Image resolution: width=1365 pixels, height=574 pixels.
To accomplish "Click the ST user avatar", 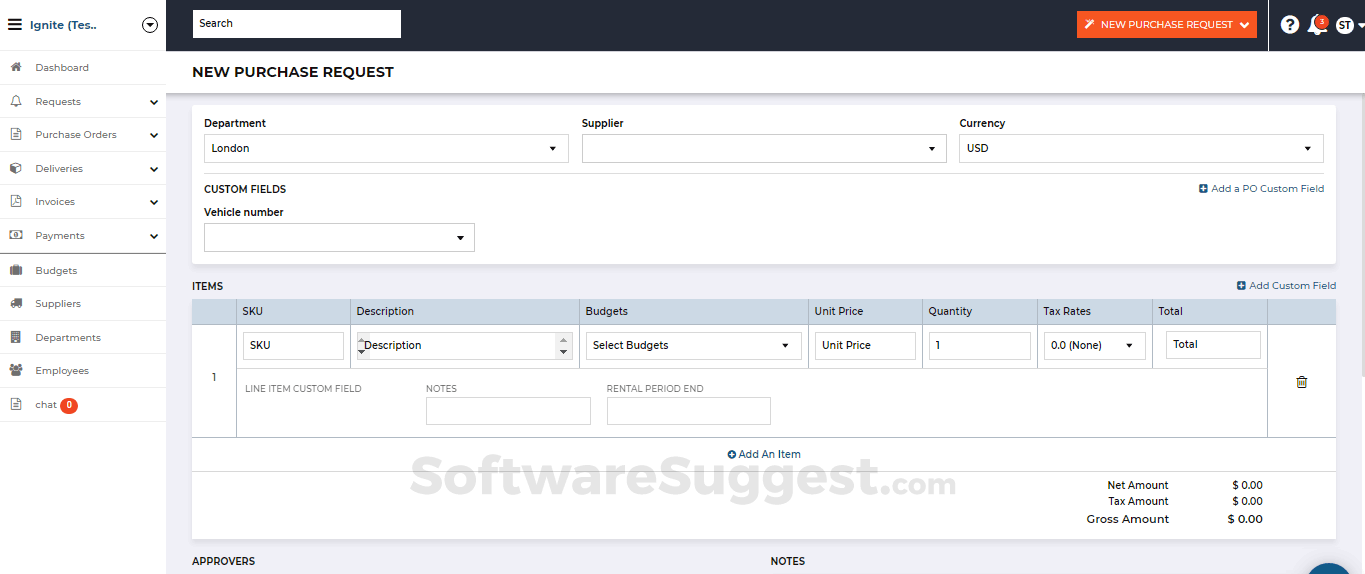I will point(1345,25).
